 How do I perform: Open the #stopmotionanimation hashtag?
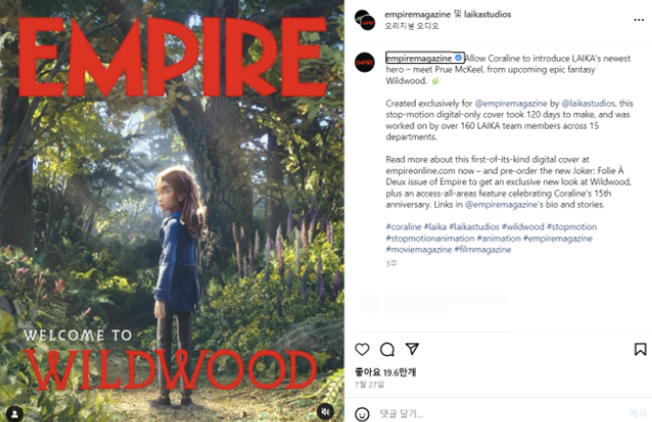point(430,238)
